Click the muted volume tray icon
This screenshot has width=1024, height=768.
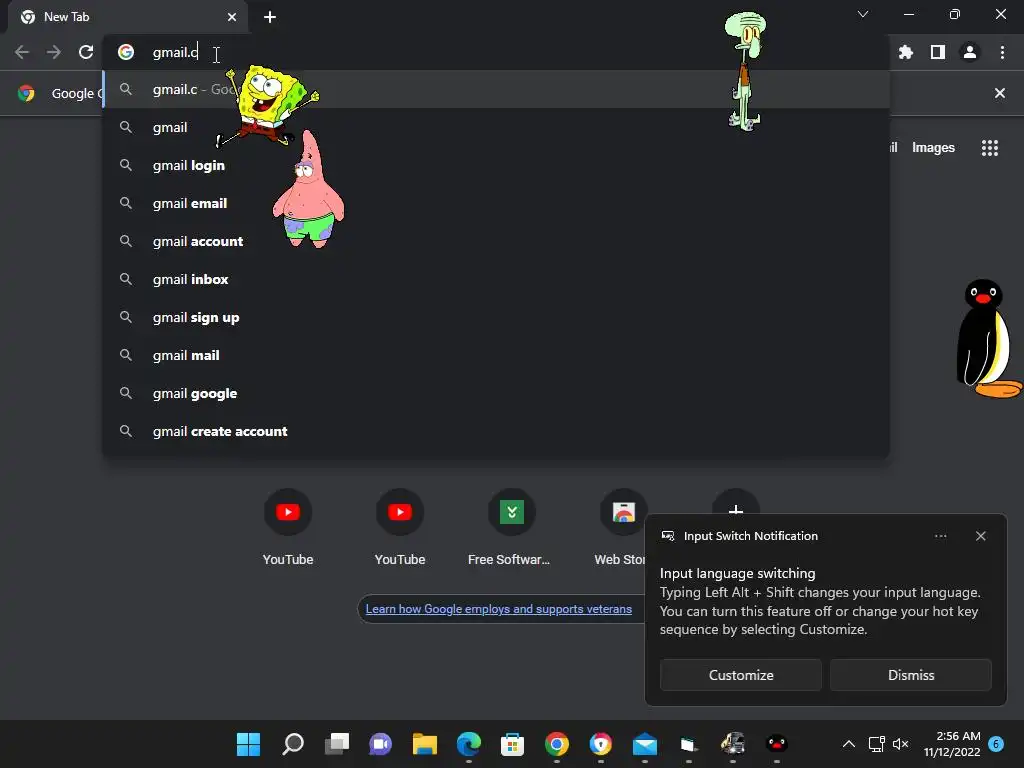click(901, 744)
